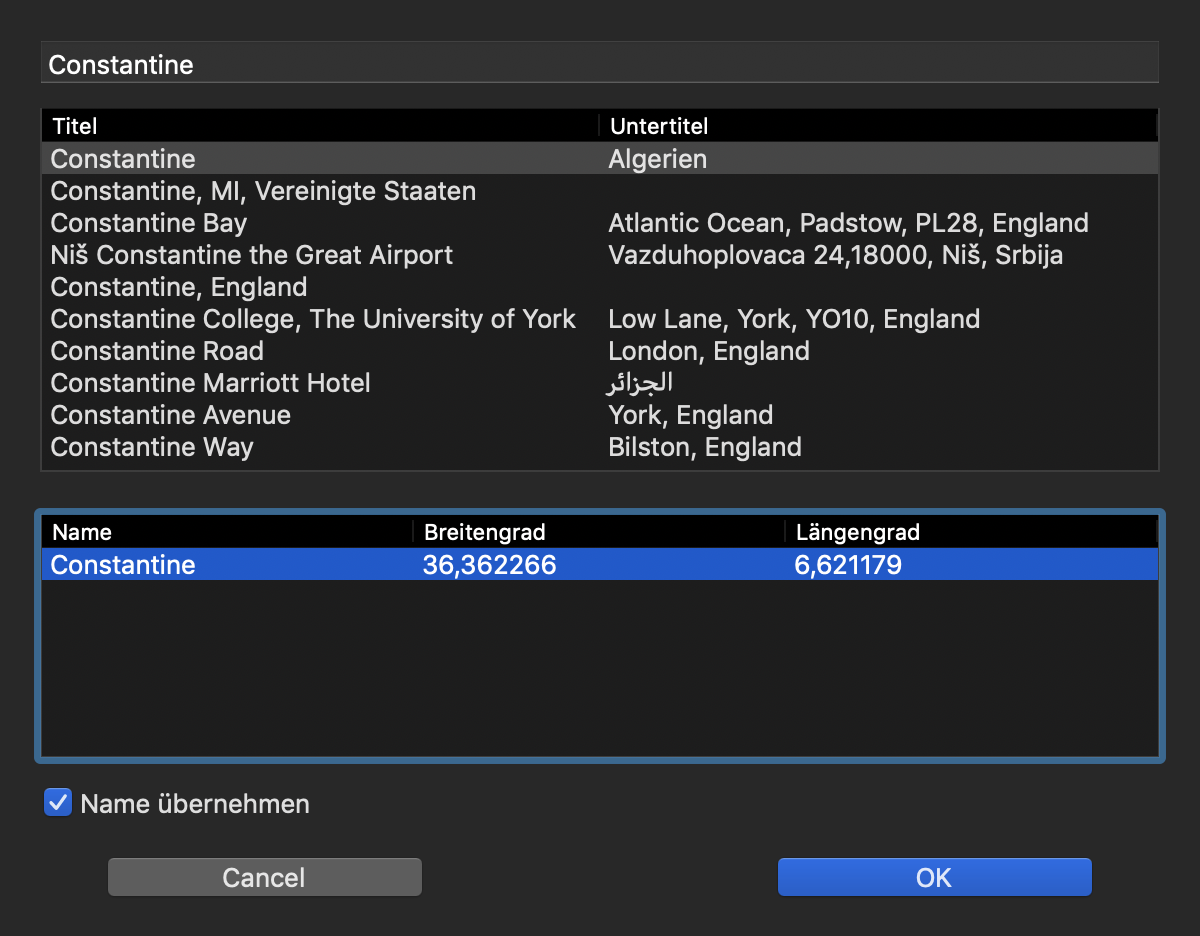
Task: Confirm with the OK button
Action: [934, 877]
